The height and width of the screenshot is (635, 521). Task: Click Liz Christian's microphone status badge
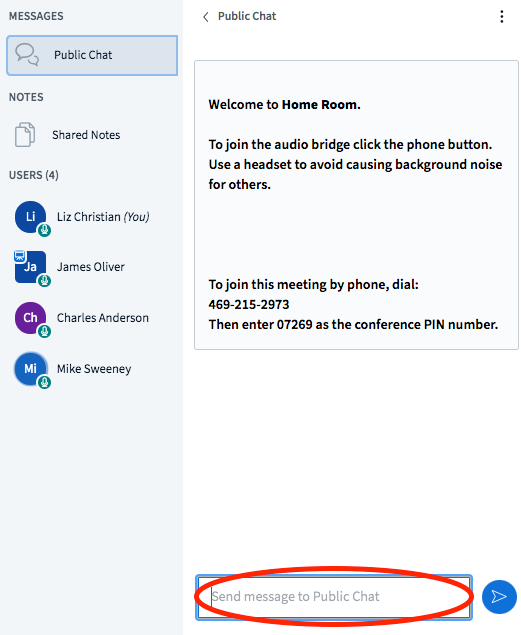(44, 230)
